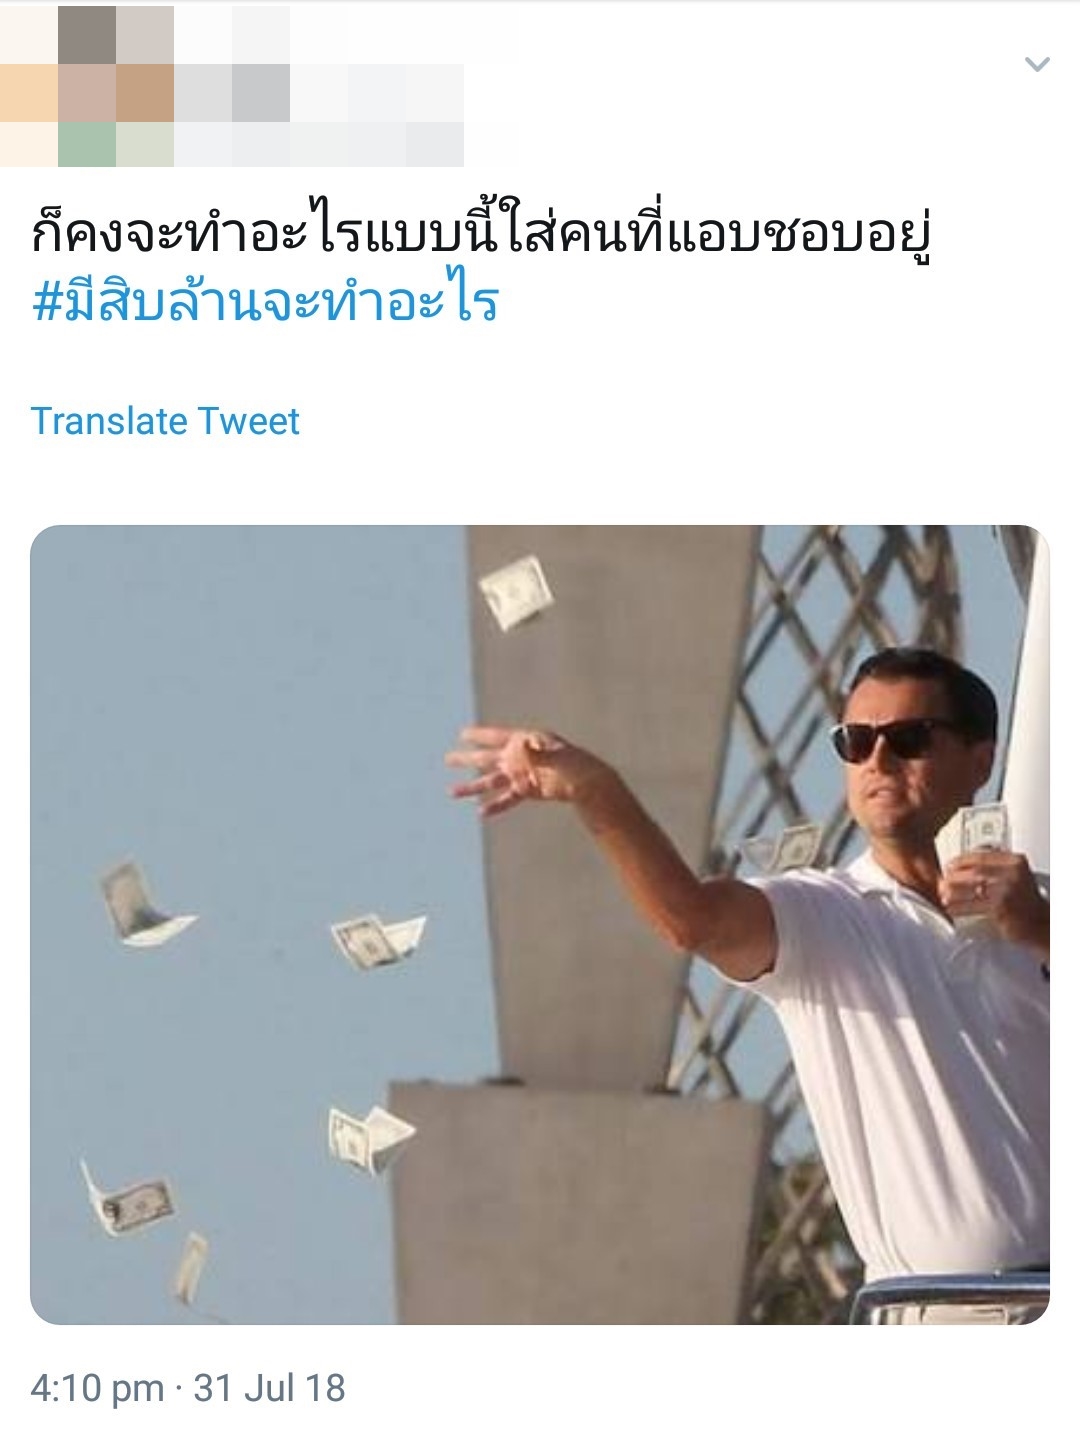Tap the lowest falling banknote in photo
The width and height of the screenshot is (1080, 1438).
click(190, 1270)
